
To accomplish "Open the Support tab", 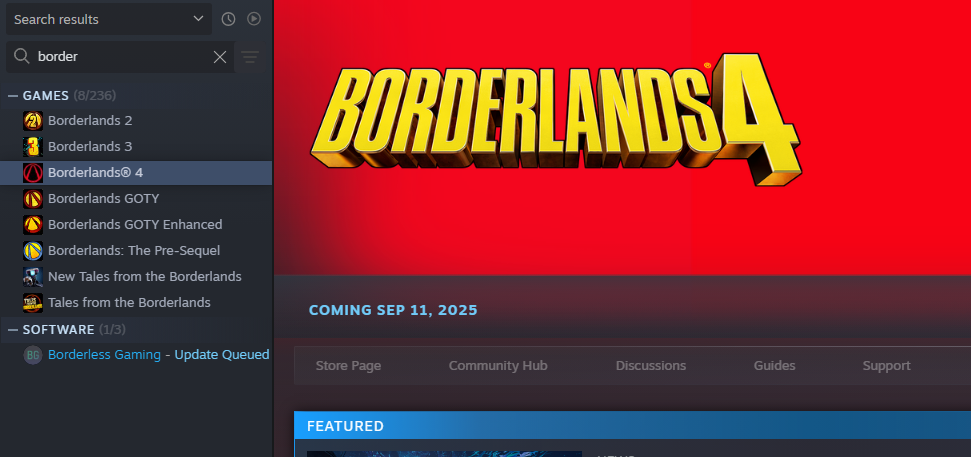I will (886, 366).
